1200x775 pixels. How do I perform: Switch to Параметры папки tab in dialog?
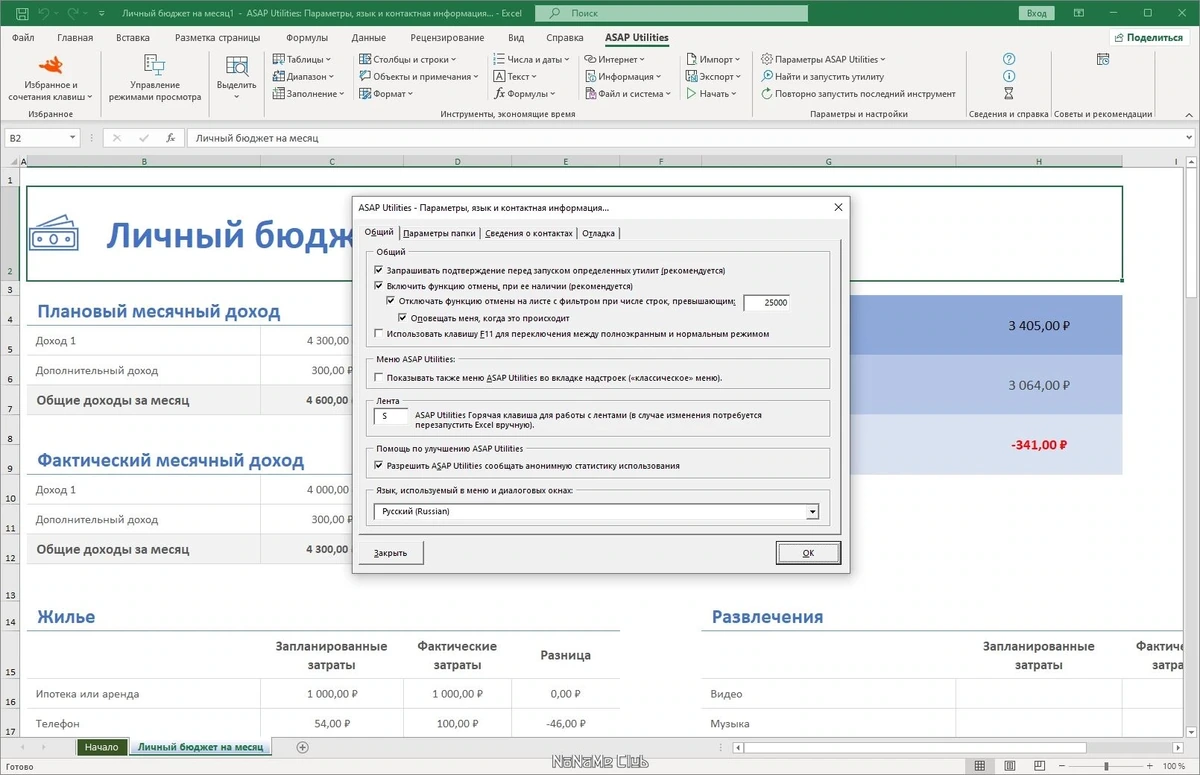440,233
